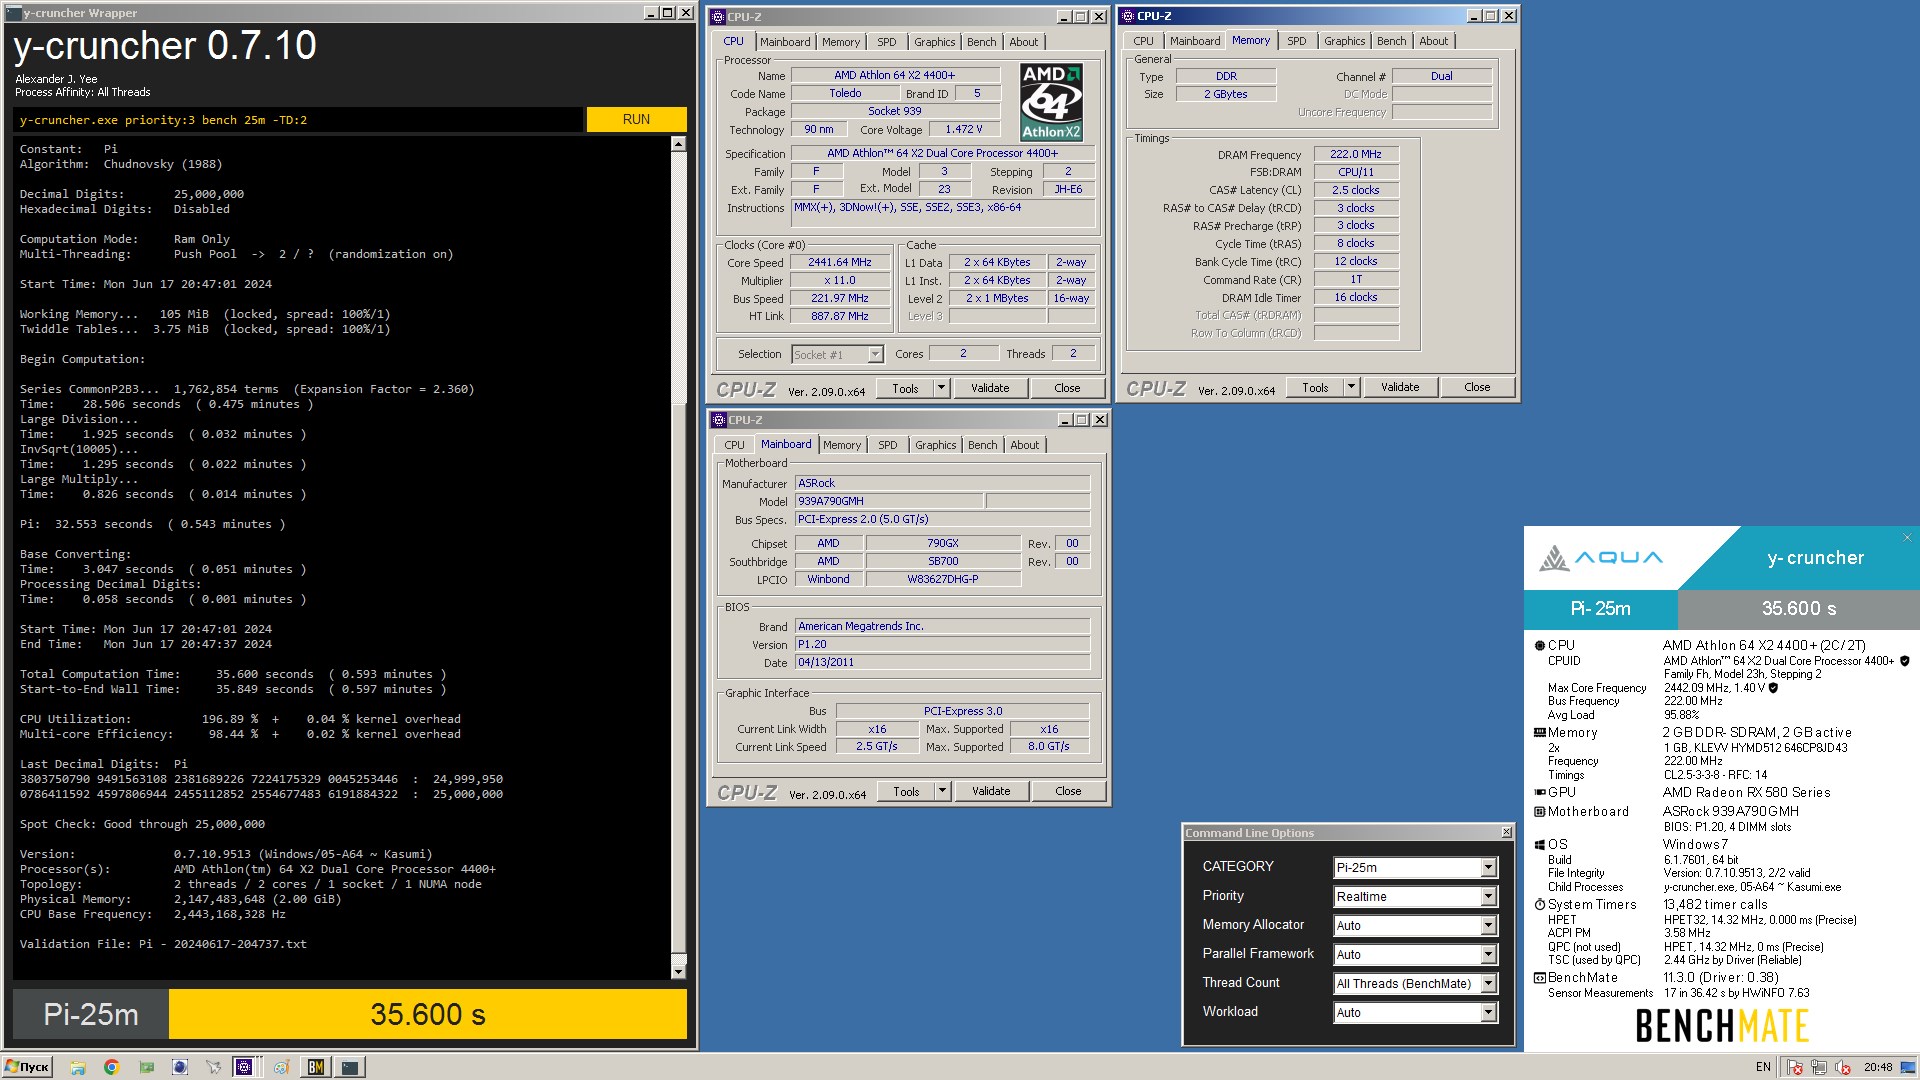Click the muted volume tray icon
Image resolution: width=1920 pixels, height=1080 pixels.
point(1842,1067)
